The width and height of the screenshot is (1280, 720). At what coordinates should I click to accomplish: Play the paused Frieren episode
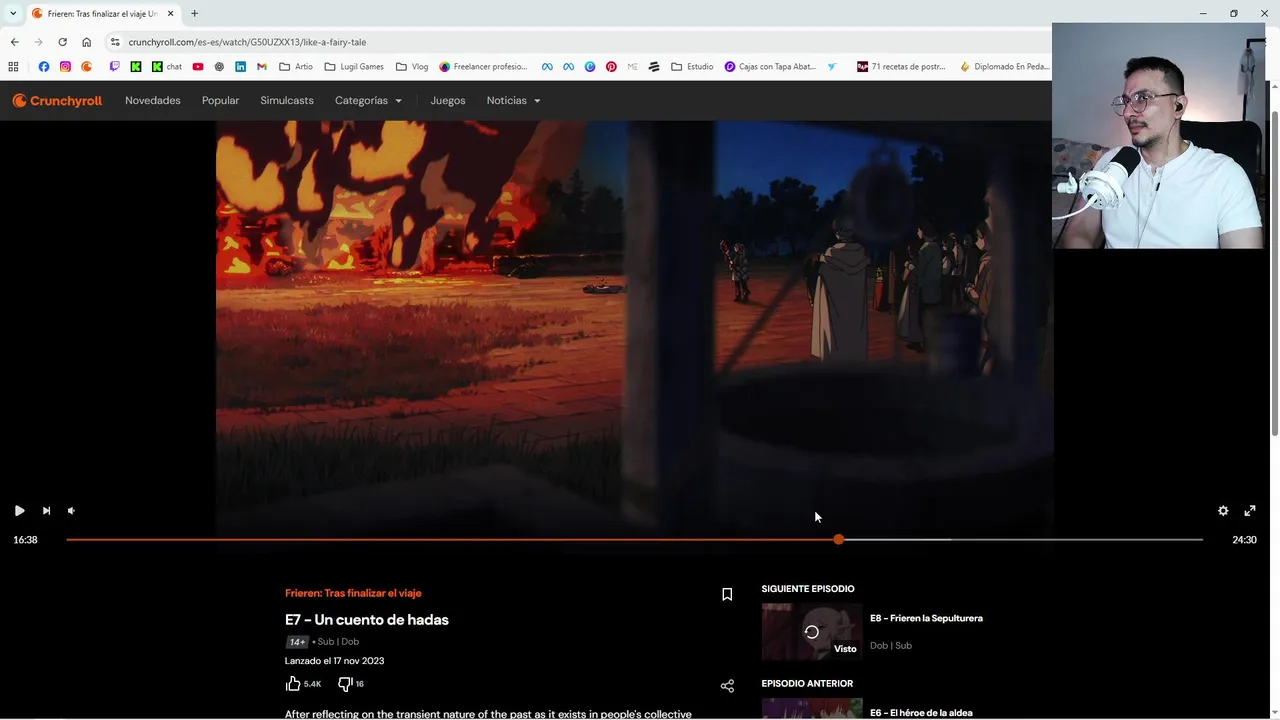(19, 510)
